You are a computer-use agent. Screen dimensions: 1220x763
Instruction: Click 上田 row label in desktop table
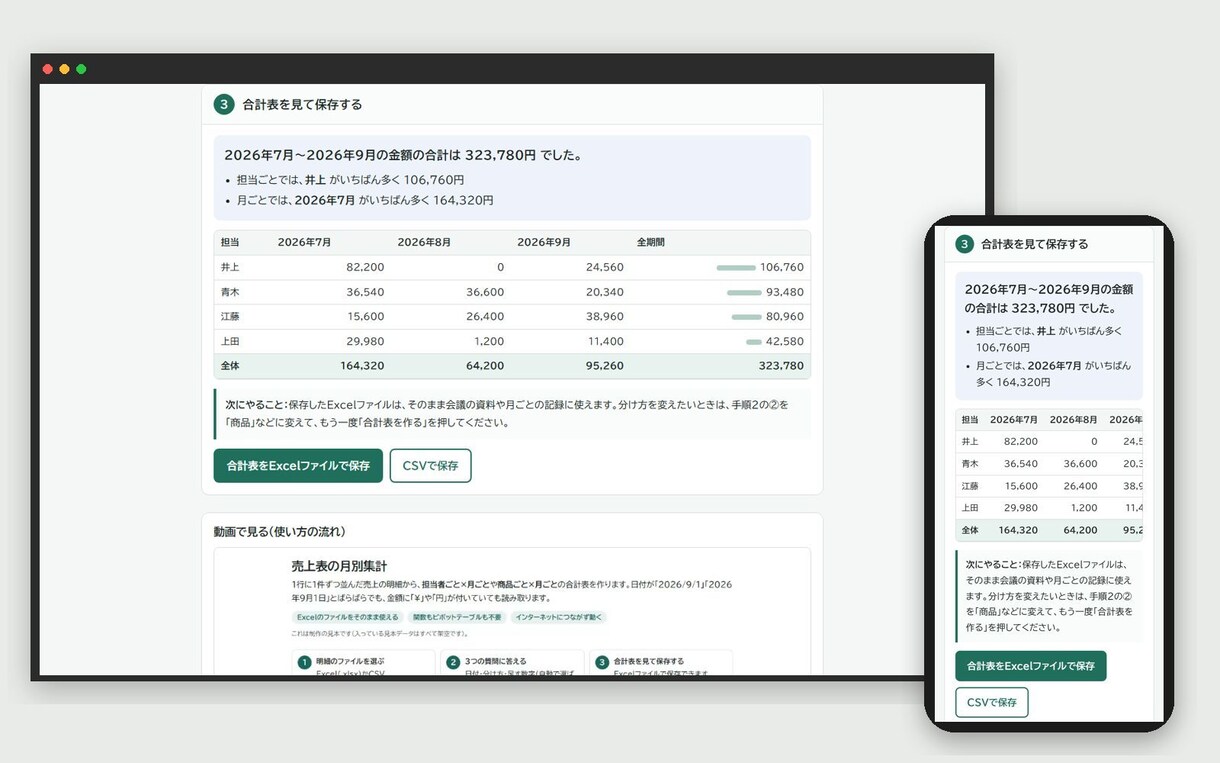coord(230,341)
